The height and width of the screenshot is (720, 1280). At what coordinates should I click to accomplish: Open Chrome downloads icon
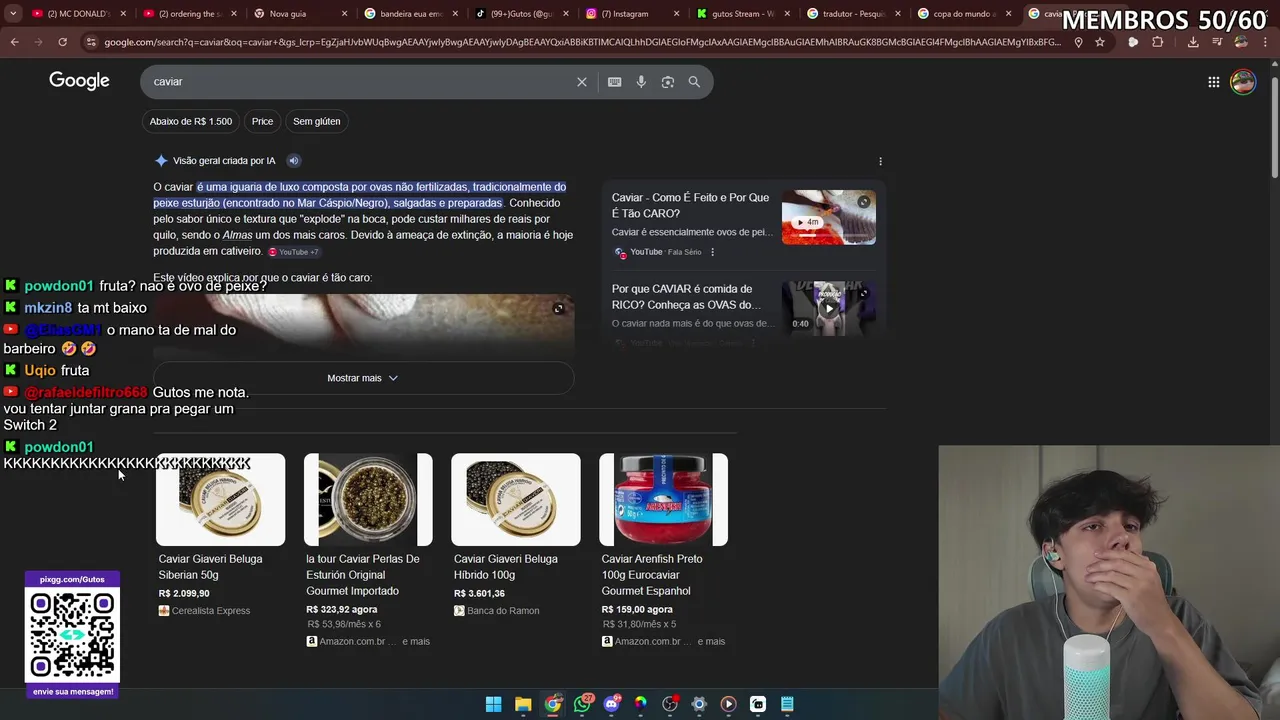click(x=1193, y=42)
